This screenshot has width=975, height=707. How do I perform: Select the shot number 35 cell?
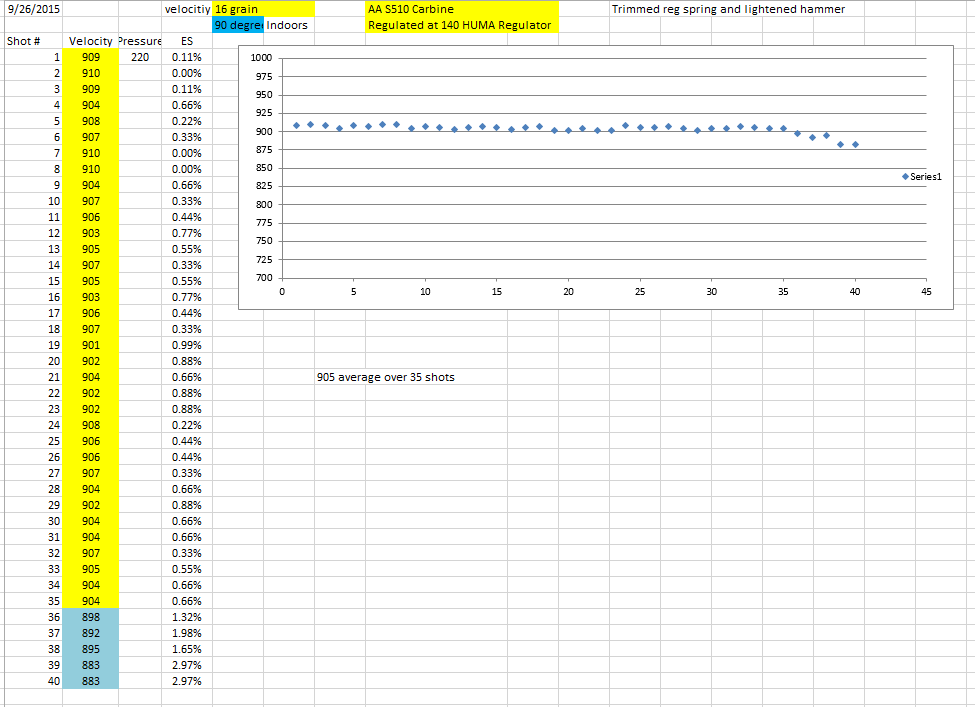[x=34, y=601]
